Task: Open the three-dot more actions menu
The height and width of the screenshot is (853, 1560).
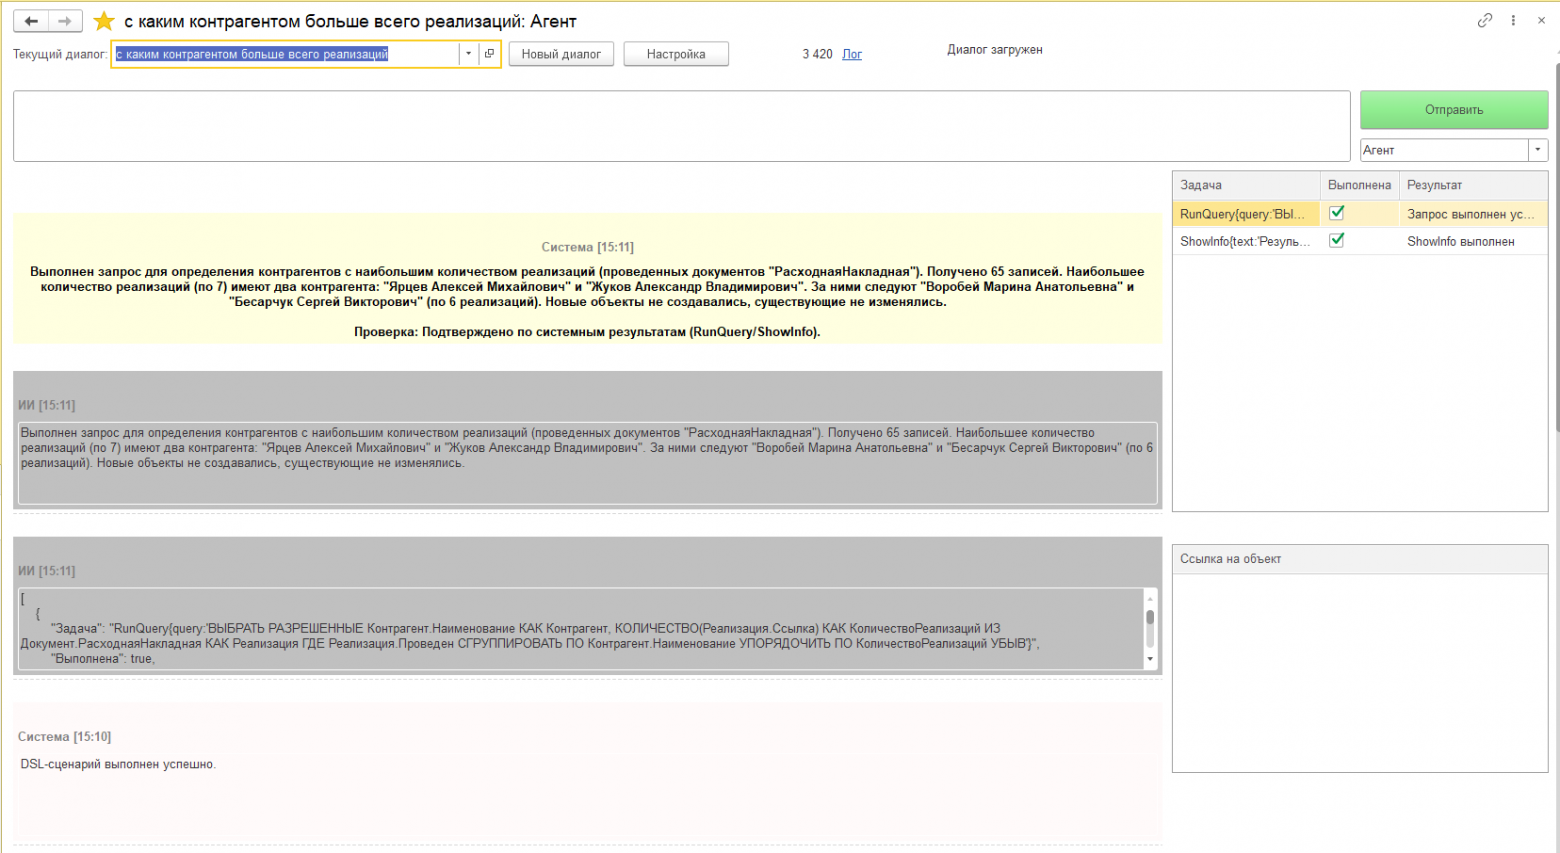Action: point(1513,20)
